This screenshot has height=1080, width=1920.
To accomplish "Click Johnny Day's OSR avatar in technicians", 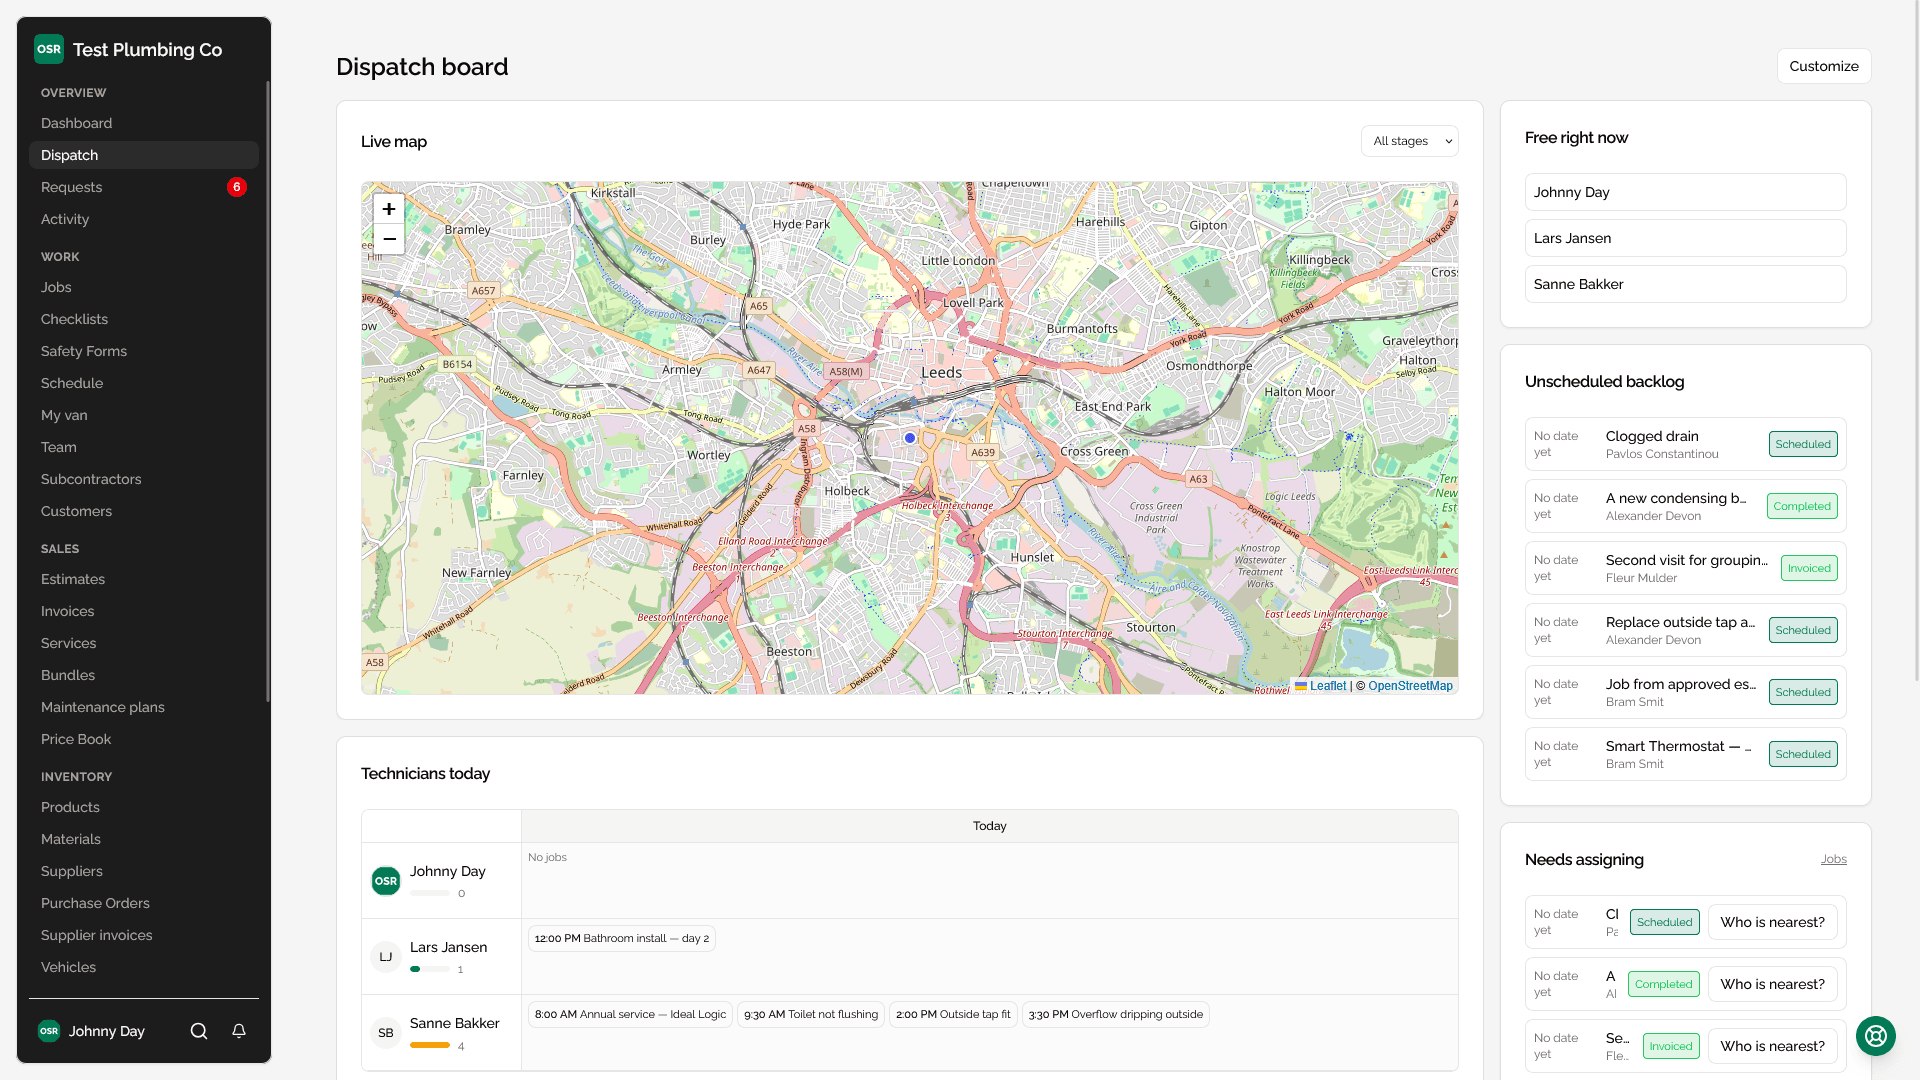I will (x=386, y=881).
